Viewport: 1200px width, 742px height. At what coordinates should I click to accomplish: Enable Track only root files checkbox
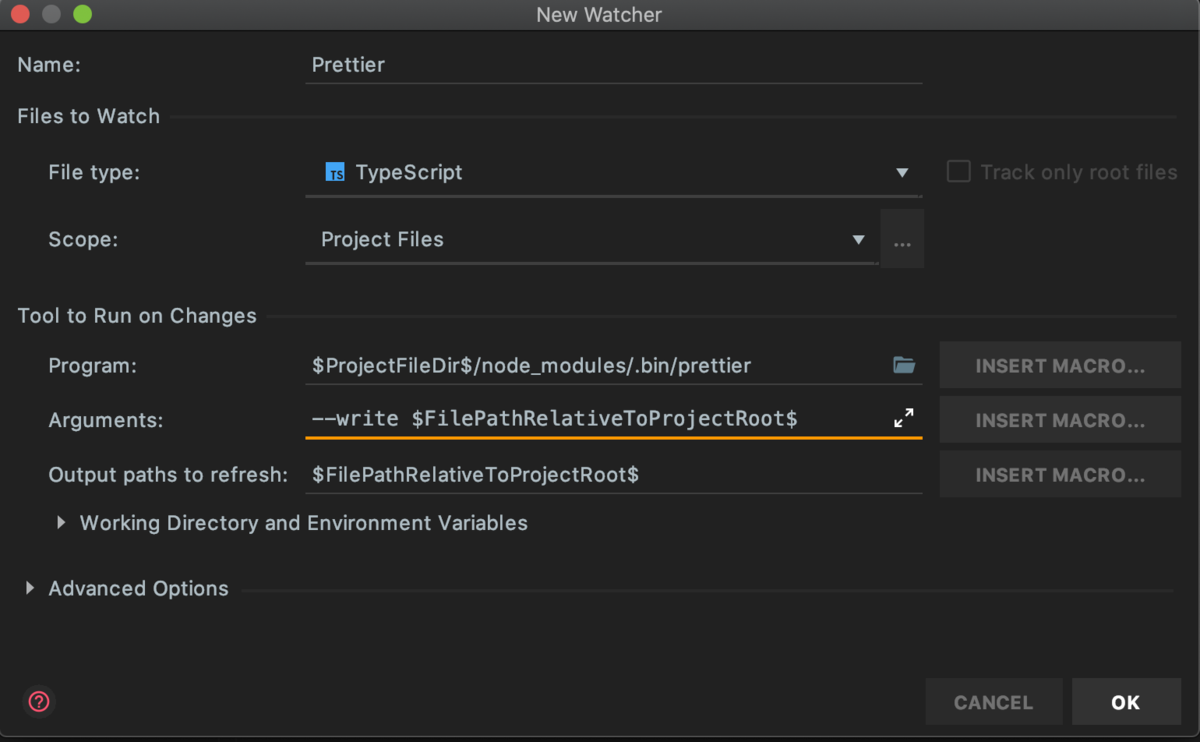click(x=958, y=172)
